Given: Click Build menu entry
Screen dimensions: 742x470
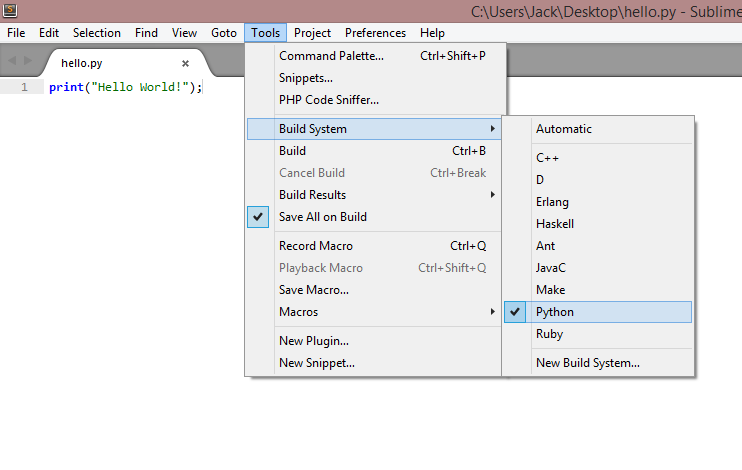Looking at the screenshot, I should pyautogui.click(x=374, y=151).
